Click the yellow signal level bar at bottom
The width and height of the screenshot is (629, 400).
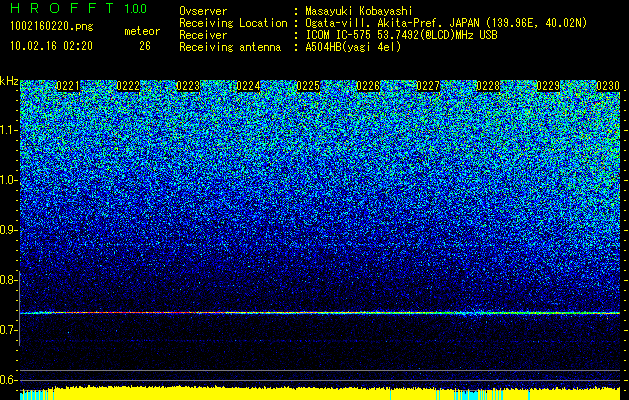pyautogui.click(x=320, y=394)
